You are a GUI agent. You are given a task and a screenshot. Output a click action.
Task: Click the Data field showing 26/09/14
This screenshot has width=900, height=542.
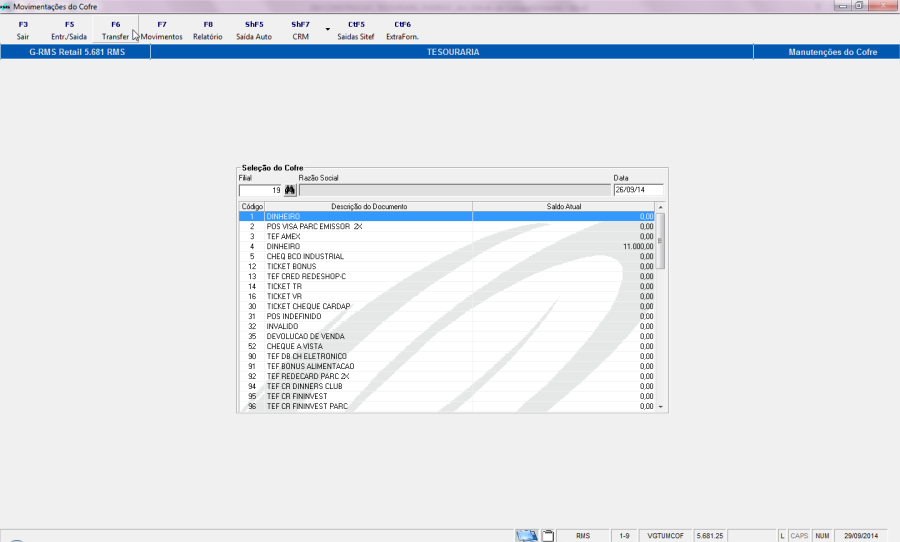point(638,189)
